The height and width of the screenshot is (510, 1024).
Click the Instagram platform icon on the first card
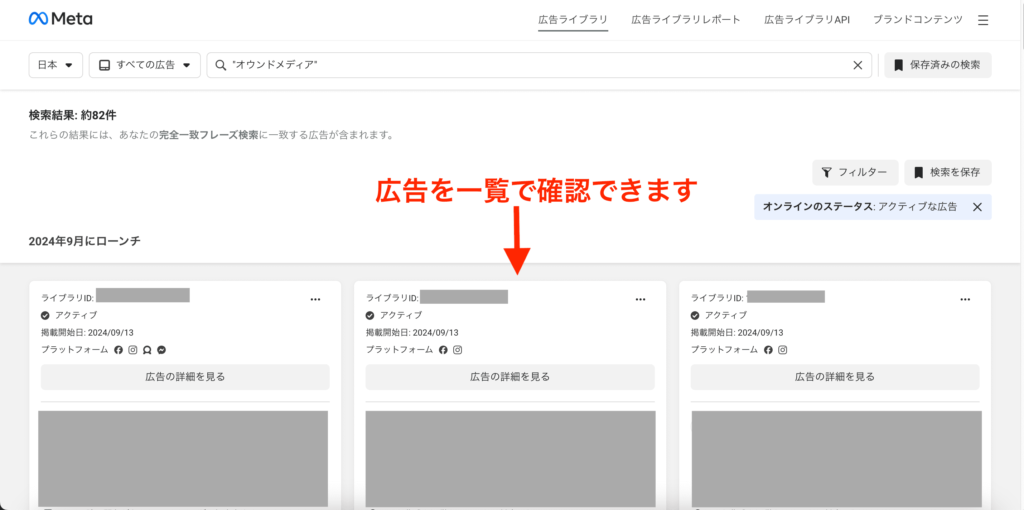click(x=133, y=350)
